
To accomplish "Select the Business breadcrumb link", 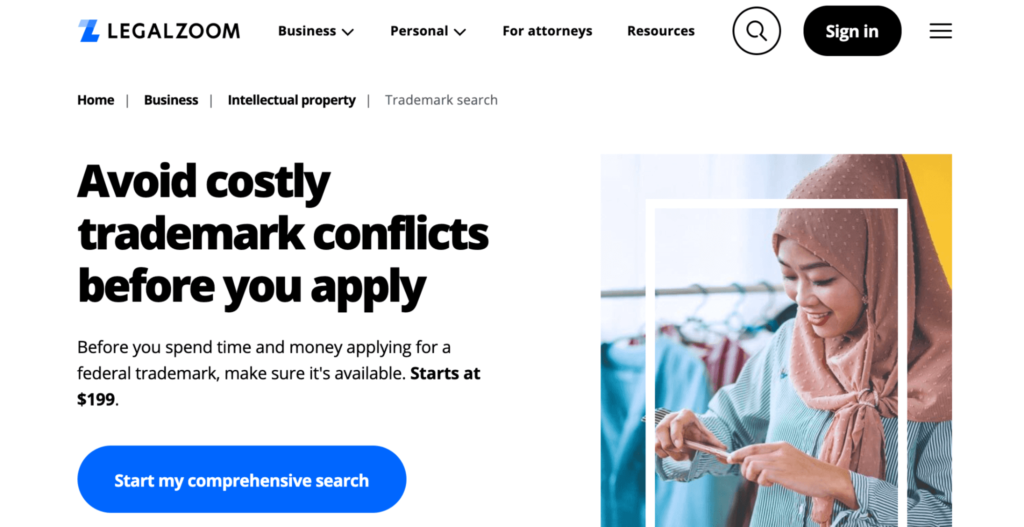I will (171, 100).
